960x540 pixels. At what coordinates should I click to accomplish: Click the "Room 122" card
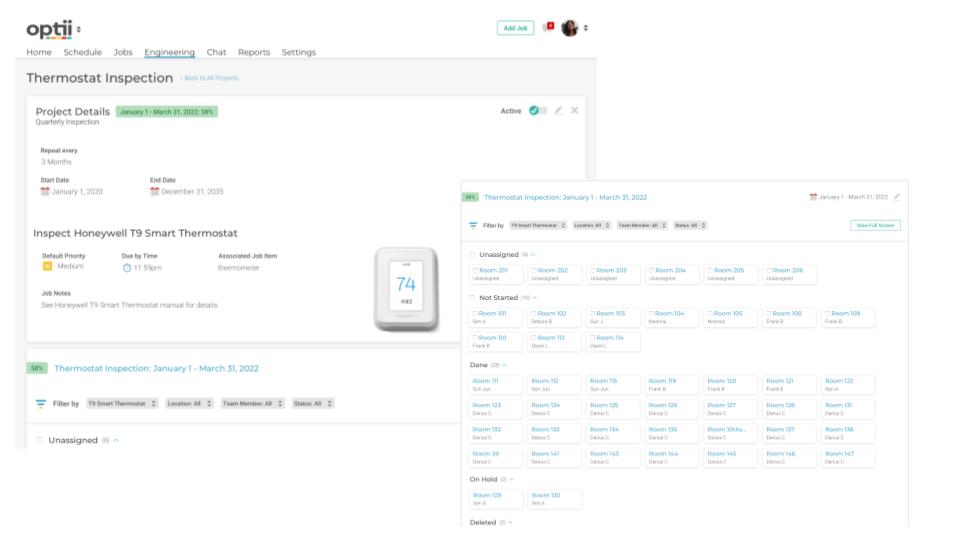(x=849, y=384)
